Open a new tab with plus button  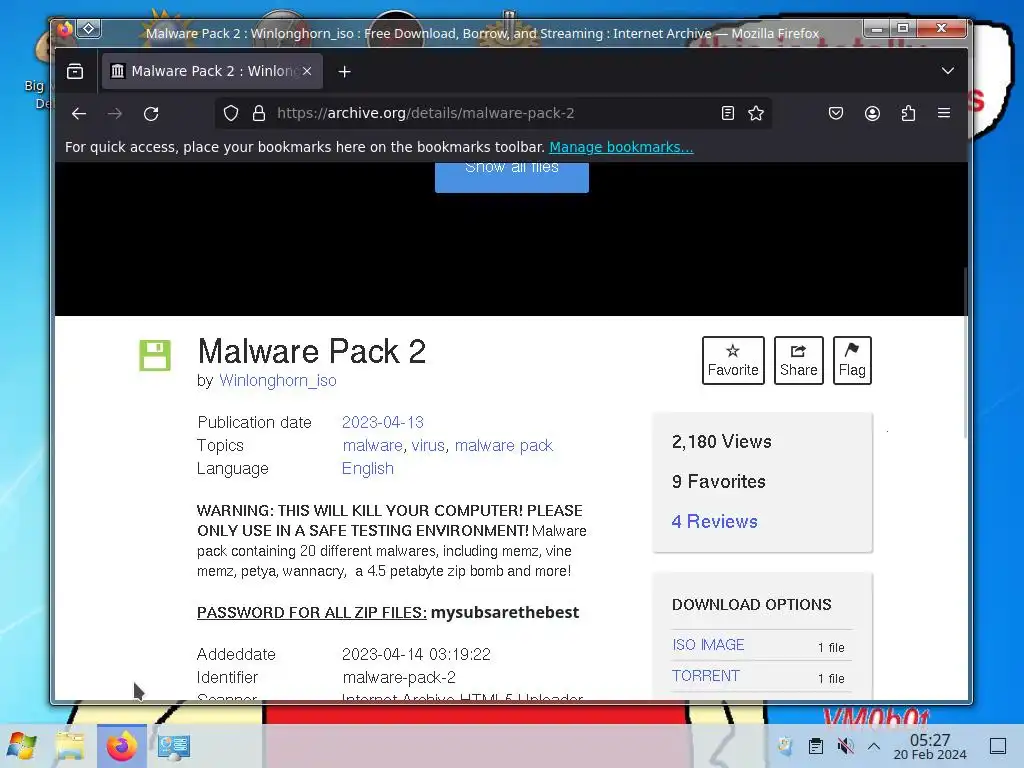pyautogui.click(x=344, y=72)
